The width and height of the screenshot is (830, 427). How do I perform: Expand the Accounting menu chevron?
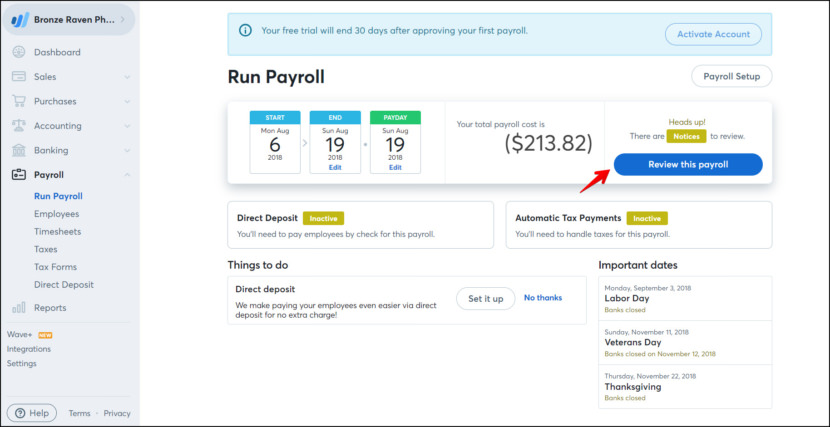tap(127, 126)
